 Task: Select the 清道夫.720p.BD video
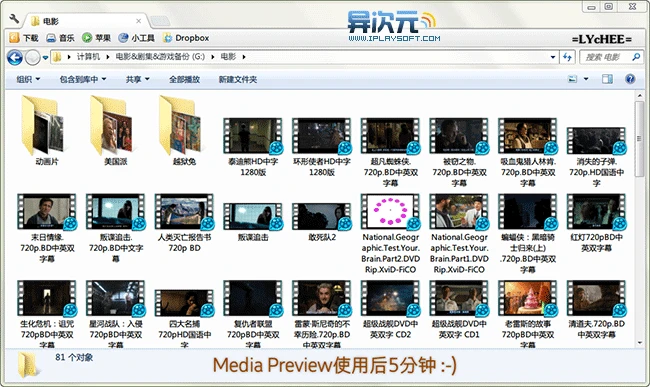597,310
